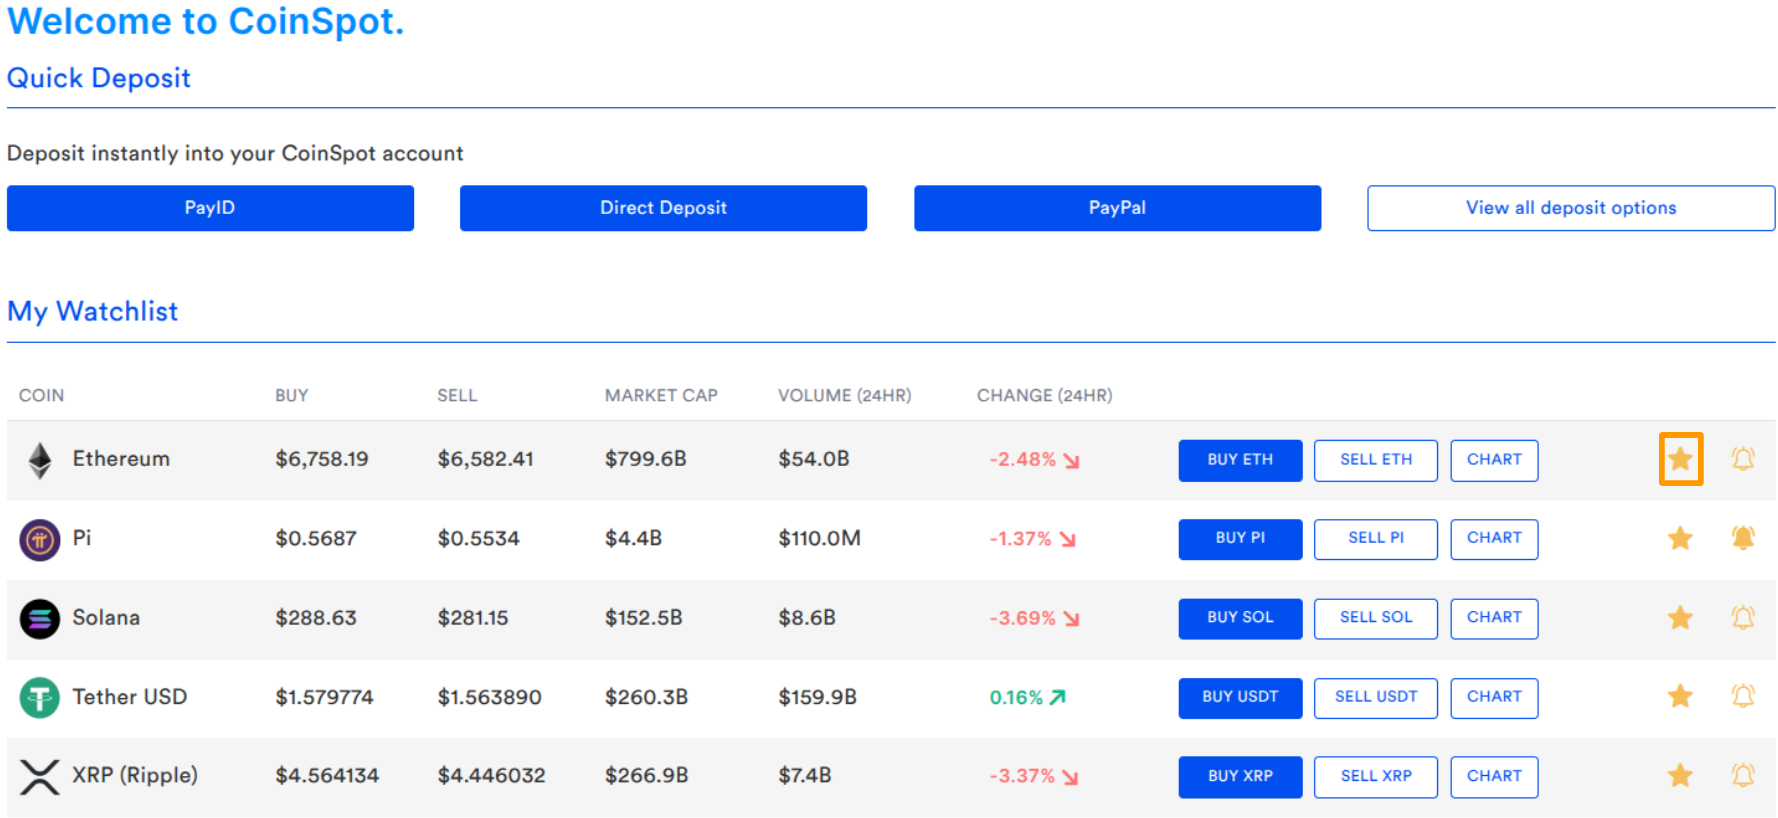Open View all deposit options
Screen dimensions: 1778x818
click(1571, 208)
